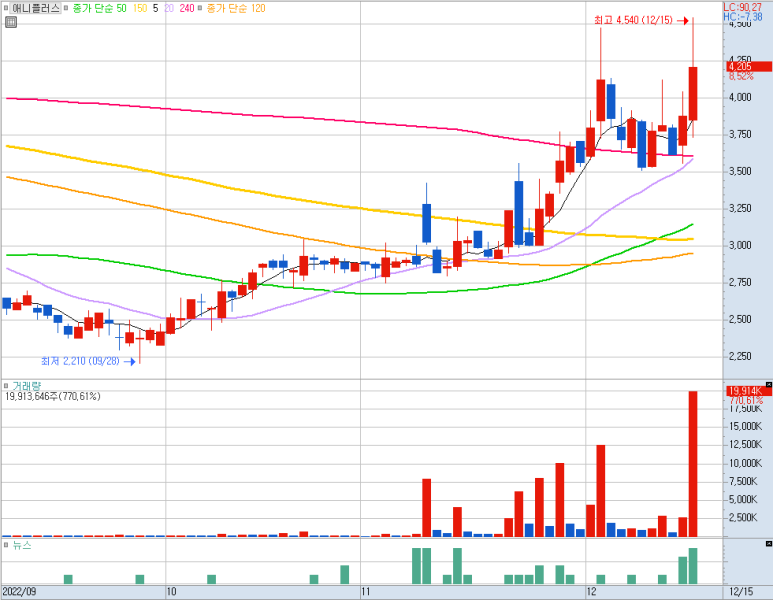This screenshot has height=600, width=773.
Task: Click the 최저 2,210 (09/28) low marker
Action: [x=88, y=361]
